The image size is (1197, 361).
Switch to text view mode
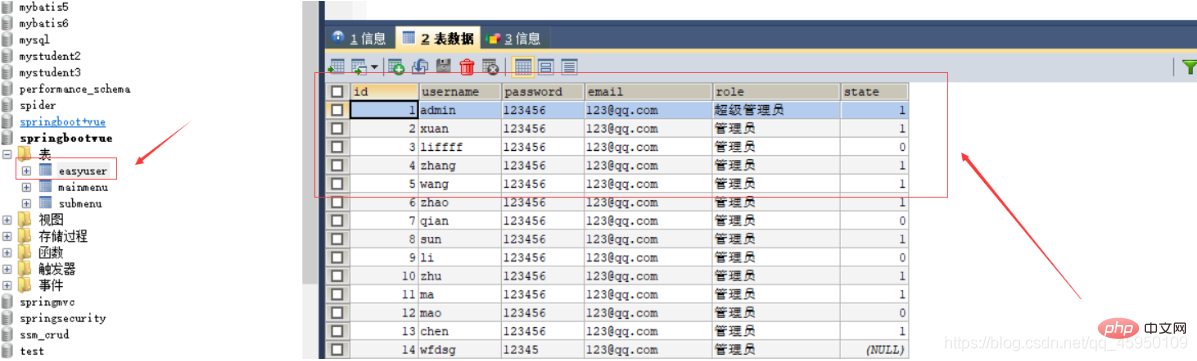point(569,67)
